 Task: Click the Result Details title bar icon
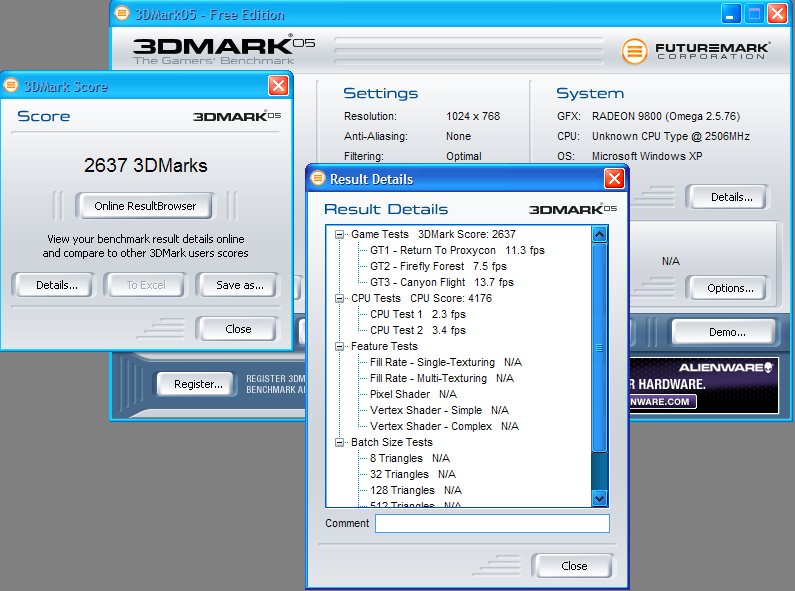(x=318, y=178)
